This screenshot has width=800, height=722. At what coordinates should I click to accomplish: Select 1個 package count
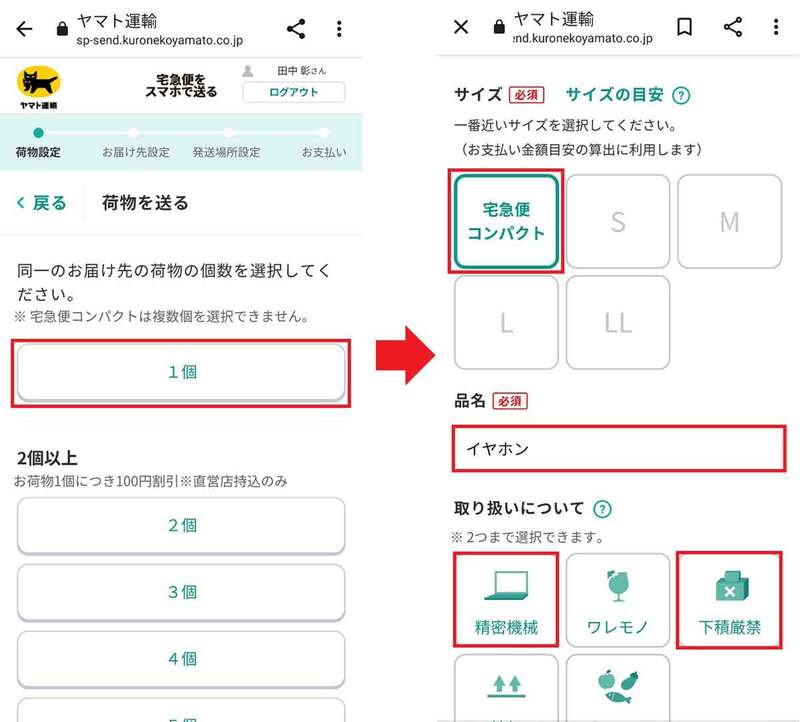click(x=181, y=372)
